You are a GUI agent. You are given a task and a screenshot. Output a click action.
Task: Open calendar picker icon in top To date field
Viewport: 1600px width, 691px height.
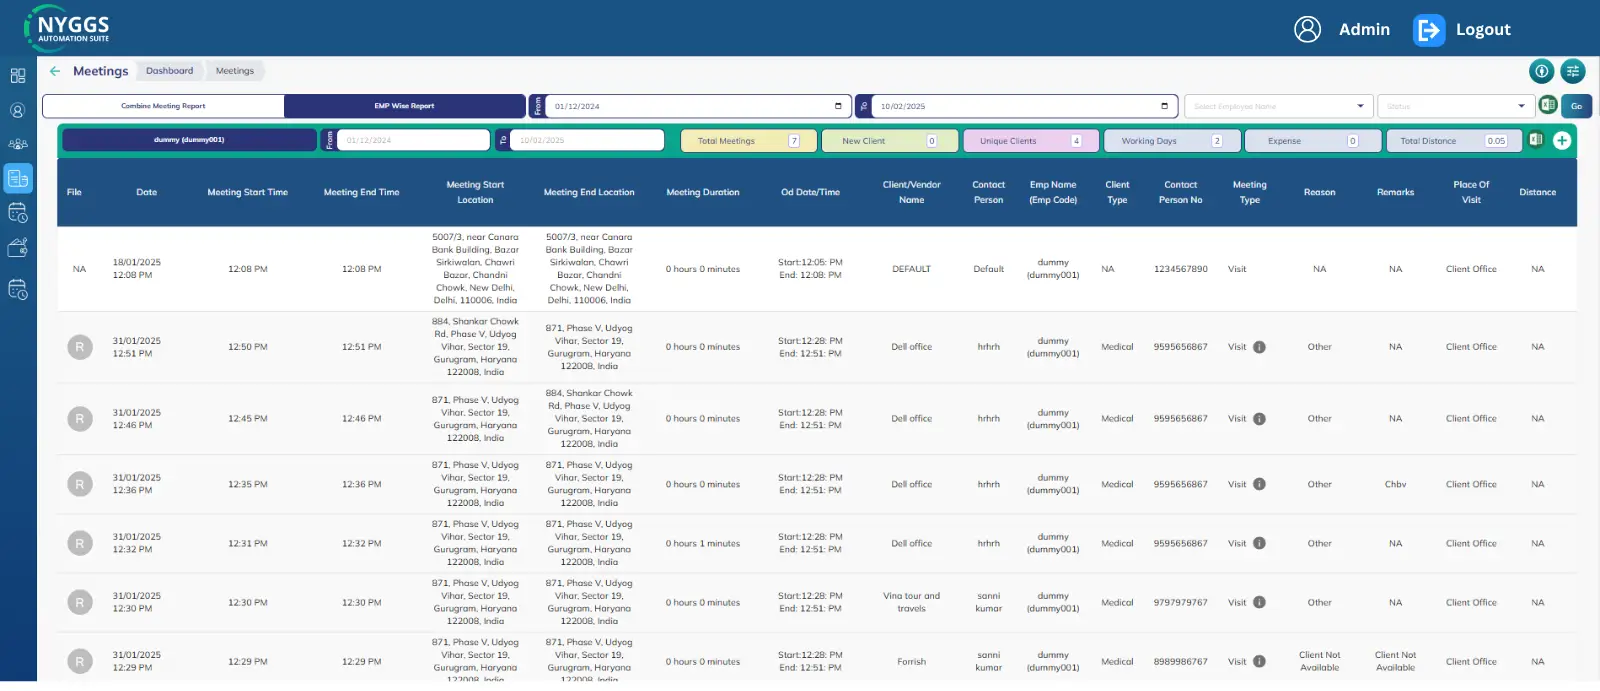point(1164,106)
